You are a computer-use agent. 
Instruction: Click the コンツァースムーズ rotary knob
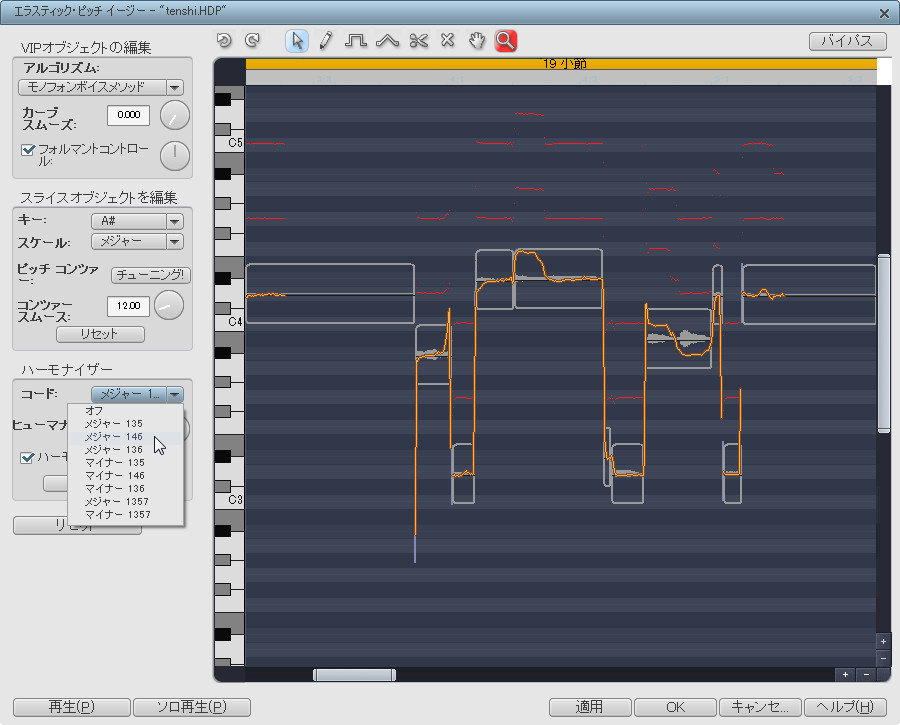[x=169, y=305]
